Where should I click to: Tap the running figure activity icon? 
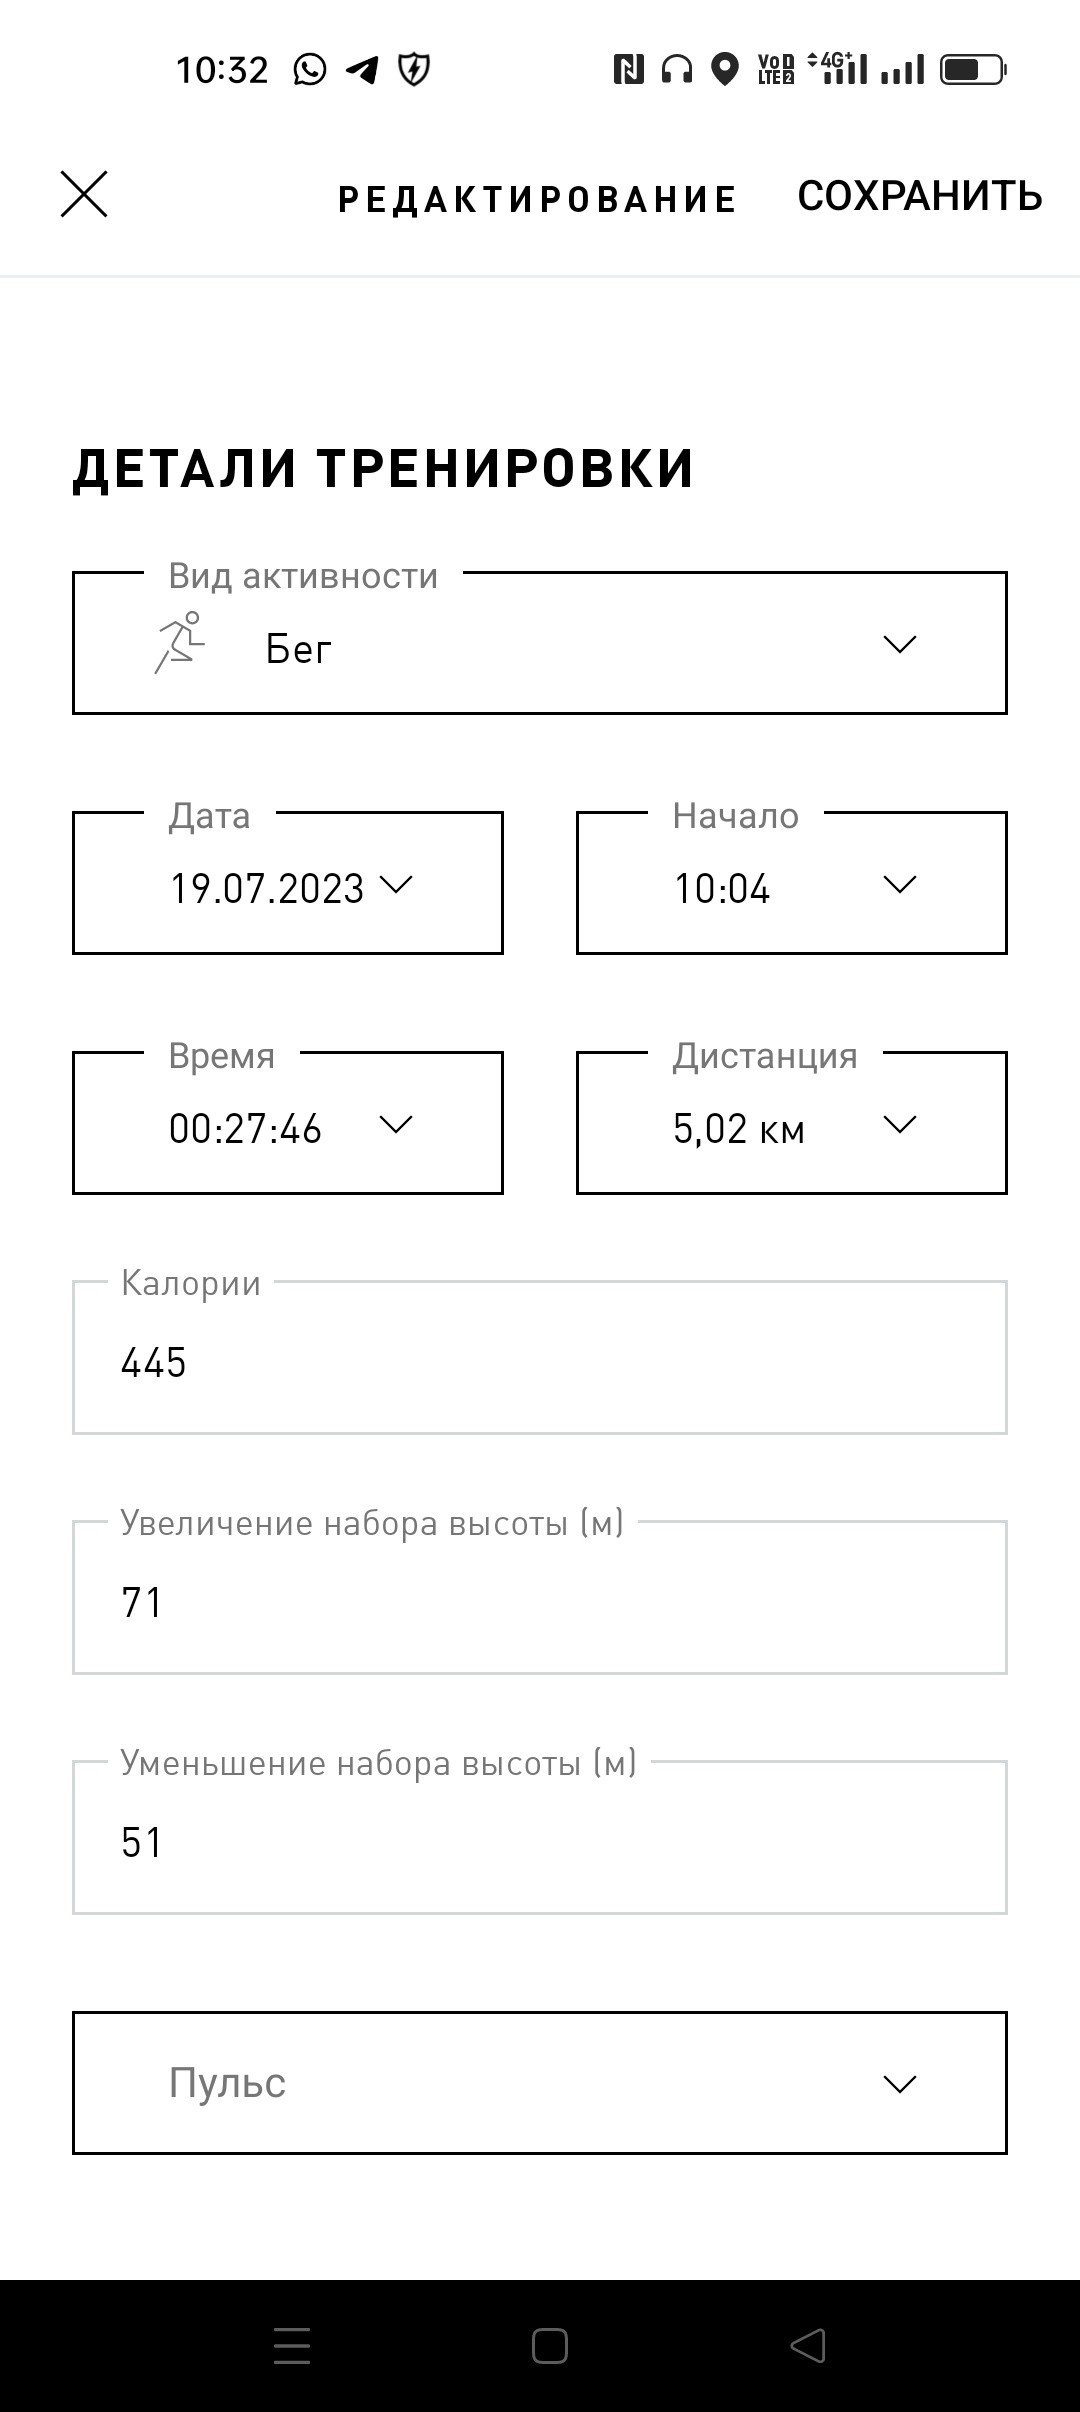click(x=180, y=642)
